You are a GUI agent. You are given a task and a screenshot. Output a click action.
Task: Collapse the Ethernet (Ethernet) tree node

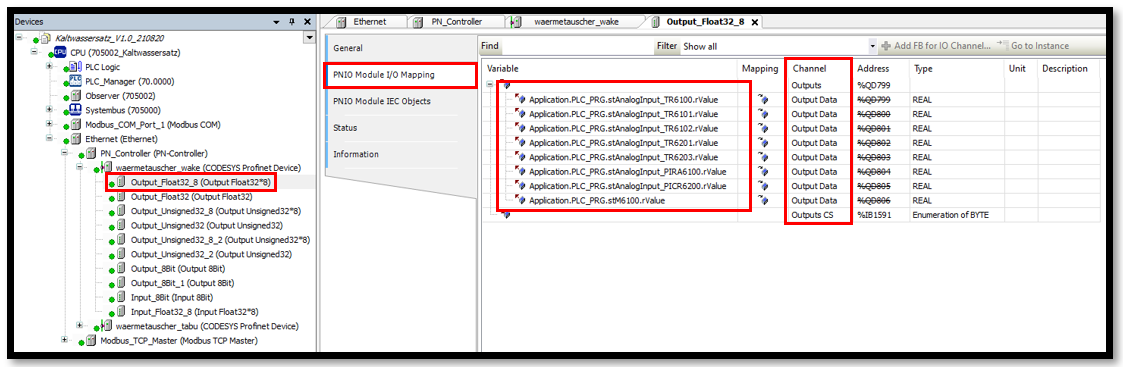(x=50, y=138)
